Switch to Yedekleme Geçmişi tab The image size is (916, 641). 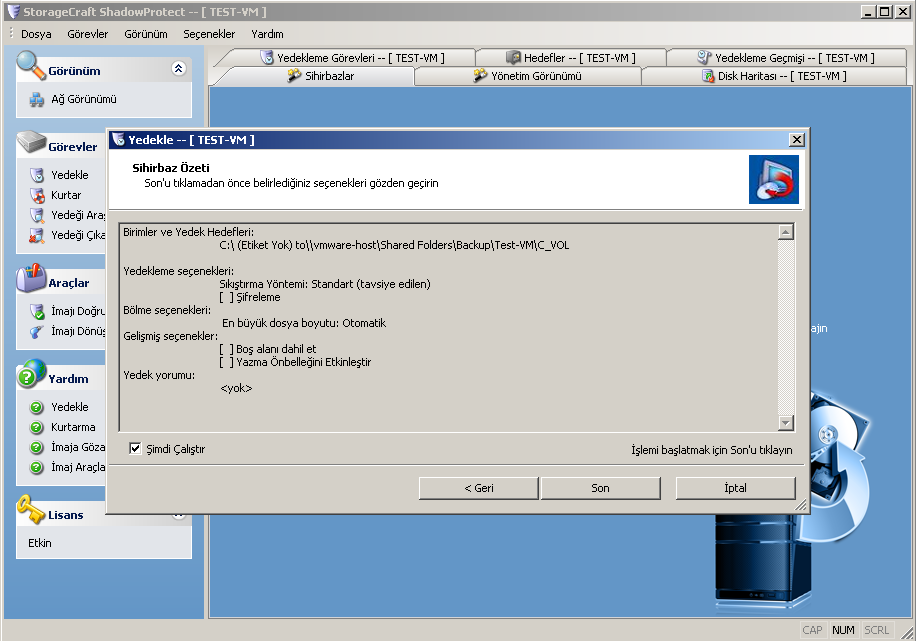click(786, 58)
